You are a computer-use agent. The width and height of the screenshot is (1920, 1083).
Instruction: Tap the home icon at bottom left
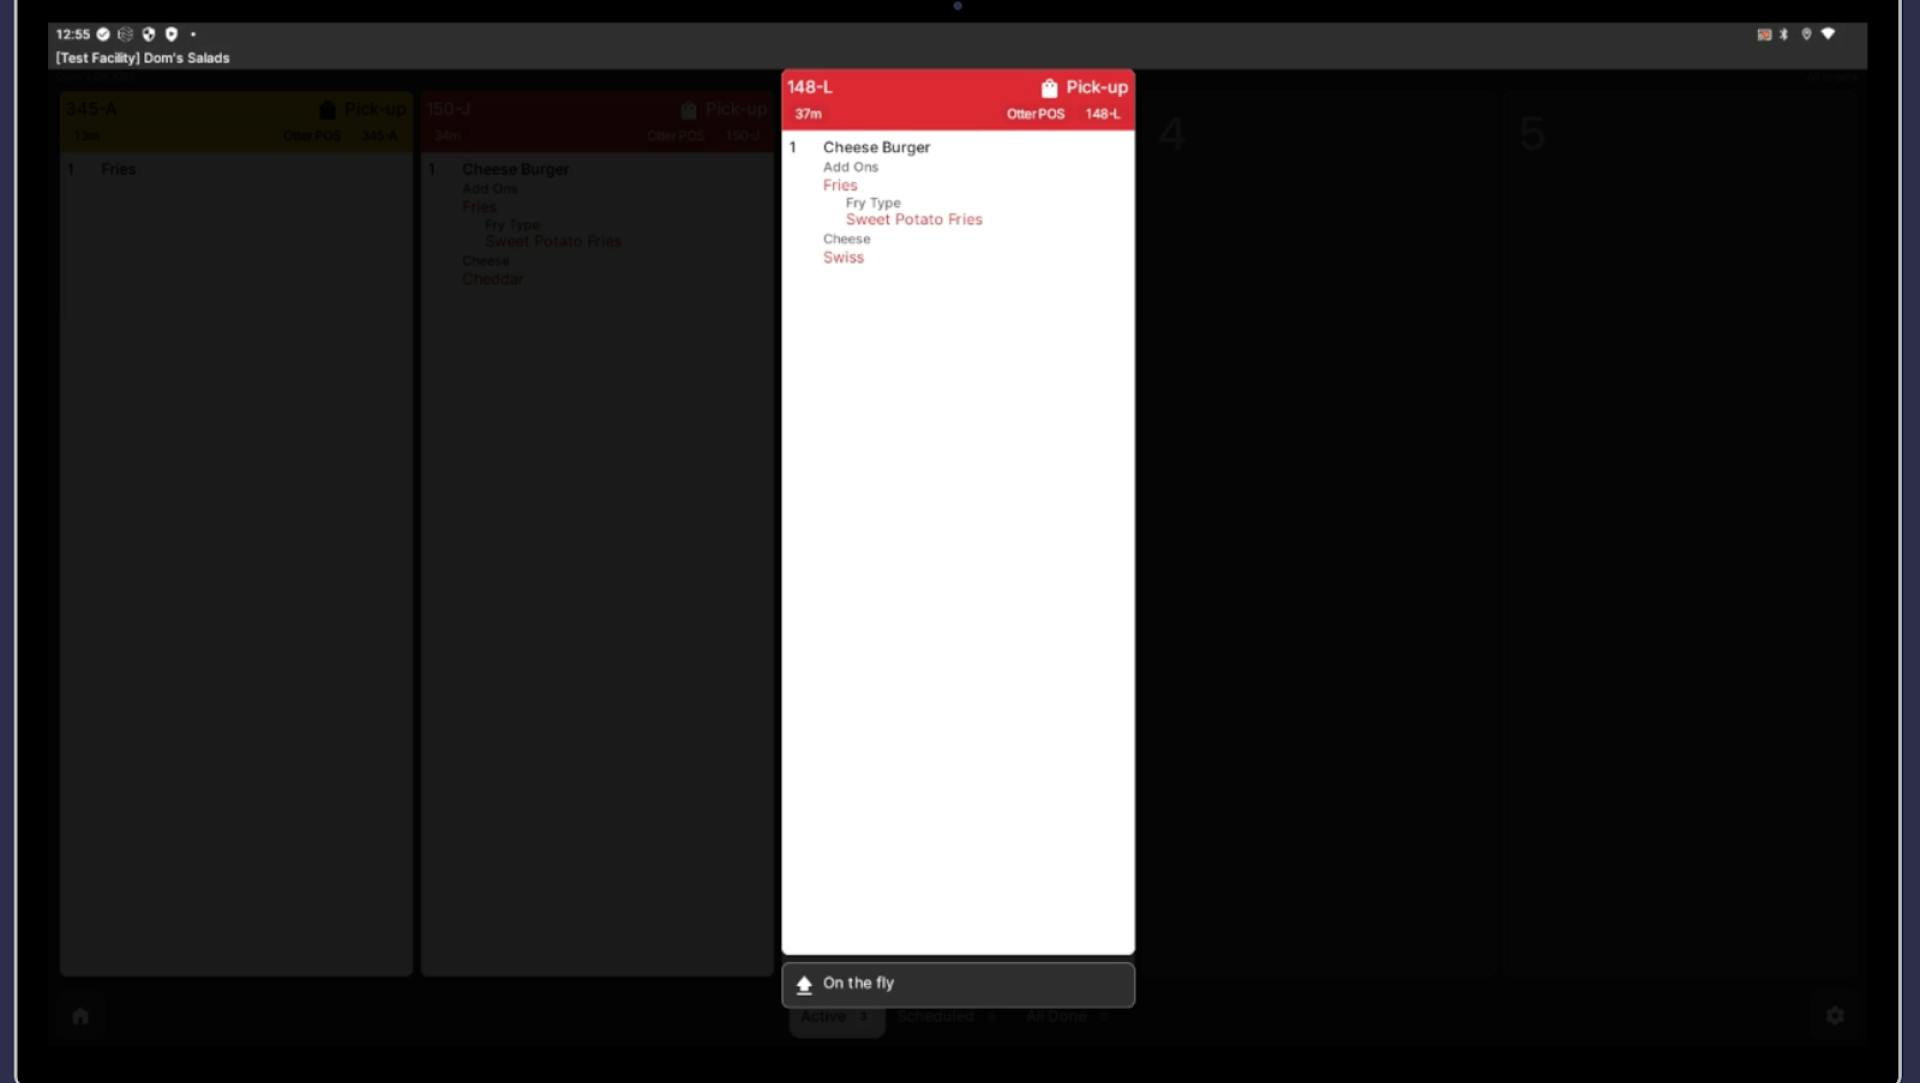81,1016
